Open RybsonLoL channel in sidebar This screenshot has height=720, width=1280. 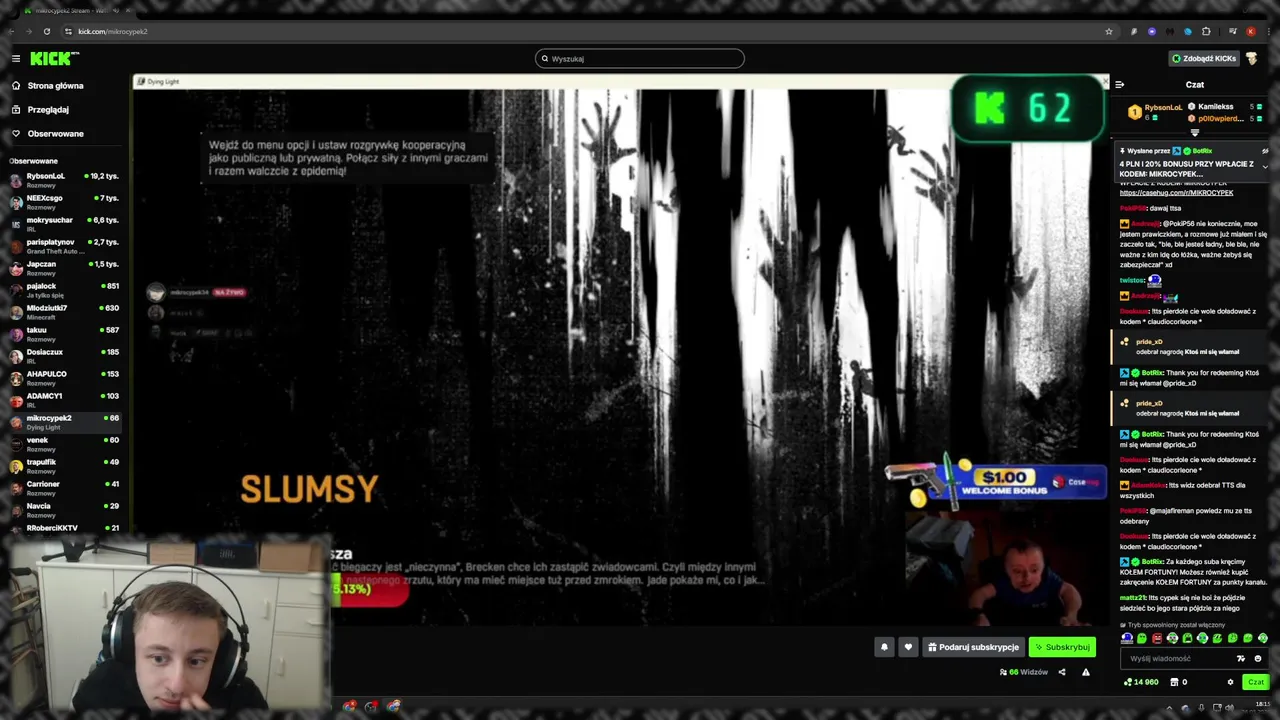tap(64, 180)
